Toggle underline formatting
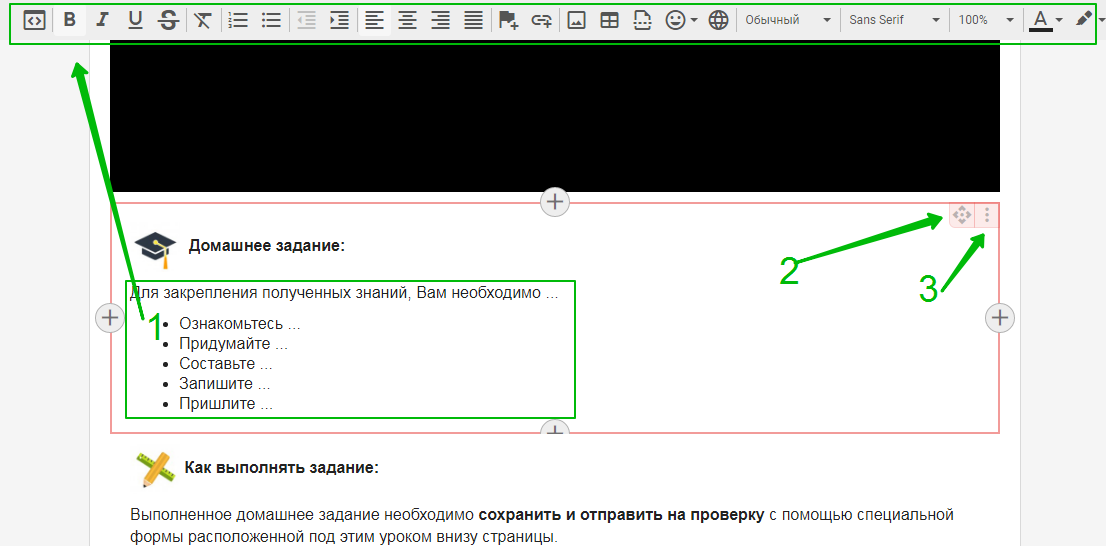This screenshot has height=546, width=1106. coord(135,20)
